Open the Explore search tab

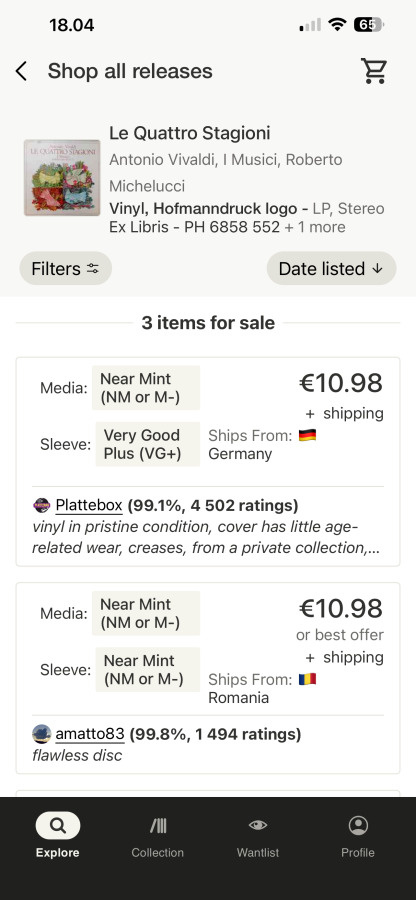pyautogui.click(x=57, y=835)
